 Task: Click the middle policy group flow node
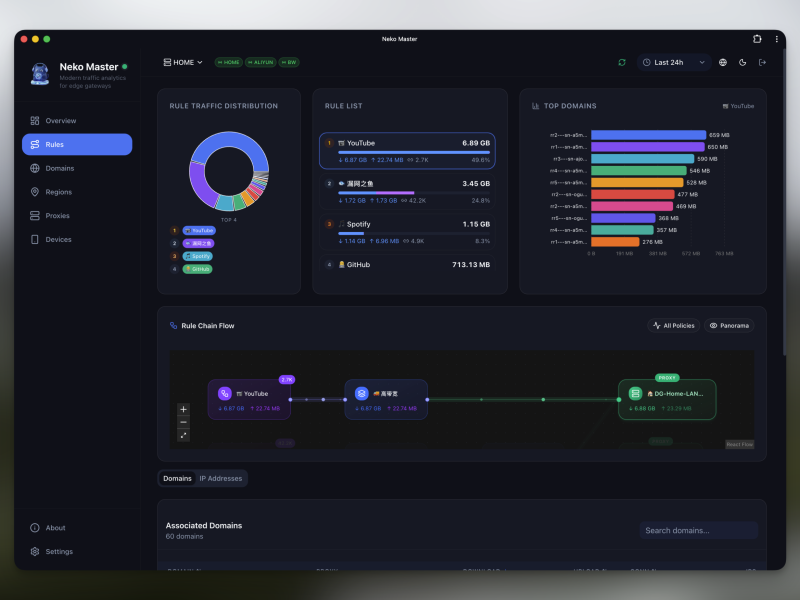[386, 399]
